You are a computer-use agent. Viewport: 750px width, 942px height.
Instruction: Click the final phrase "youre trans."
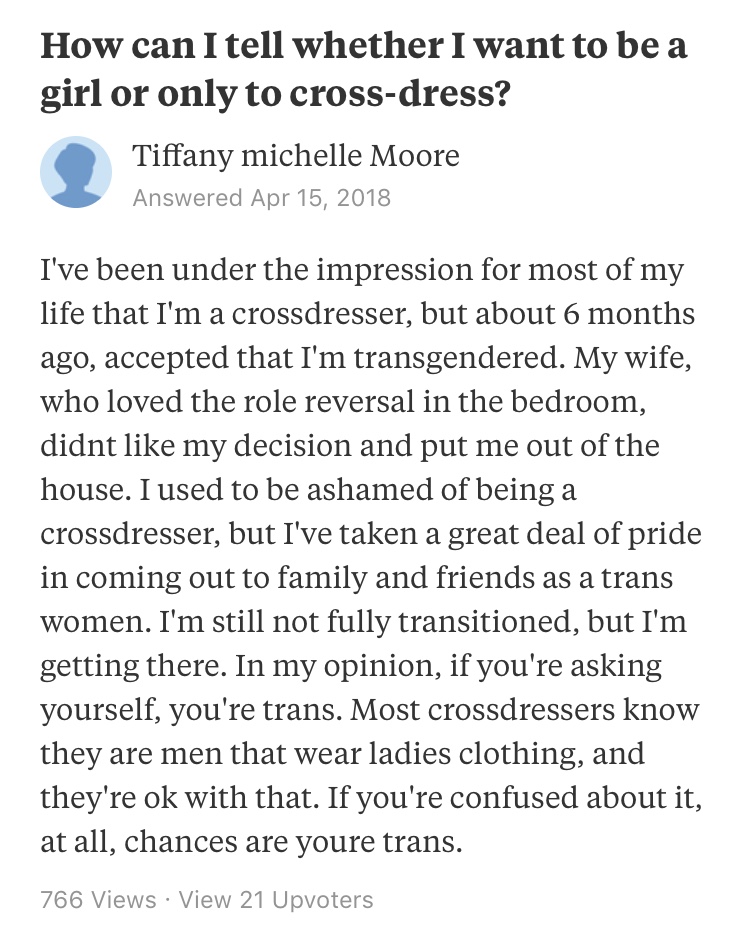[x=379, y=842]
